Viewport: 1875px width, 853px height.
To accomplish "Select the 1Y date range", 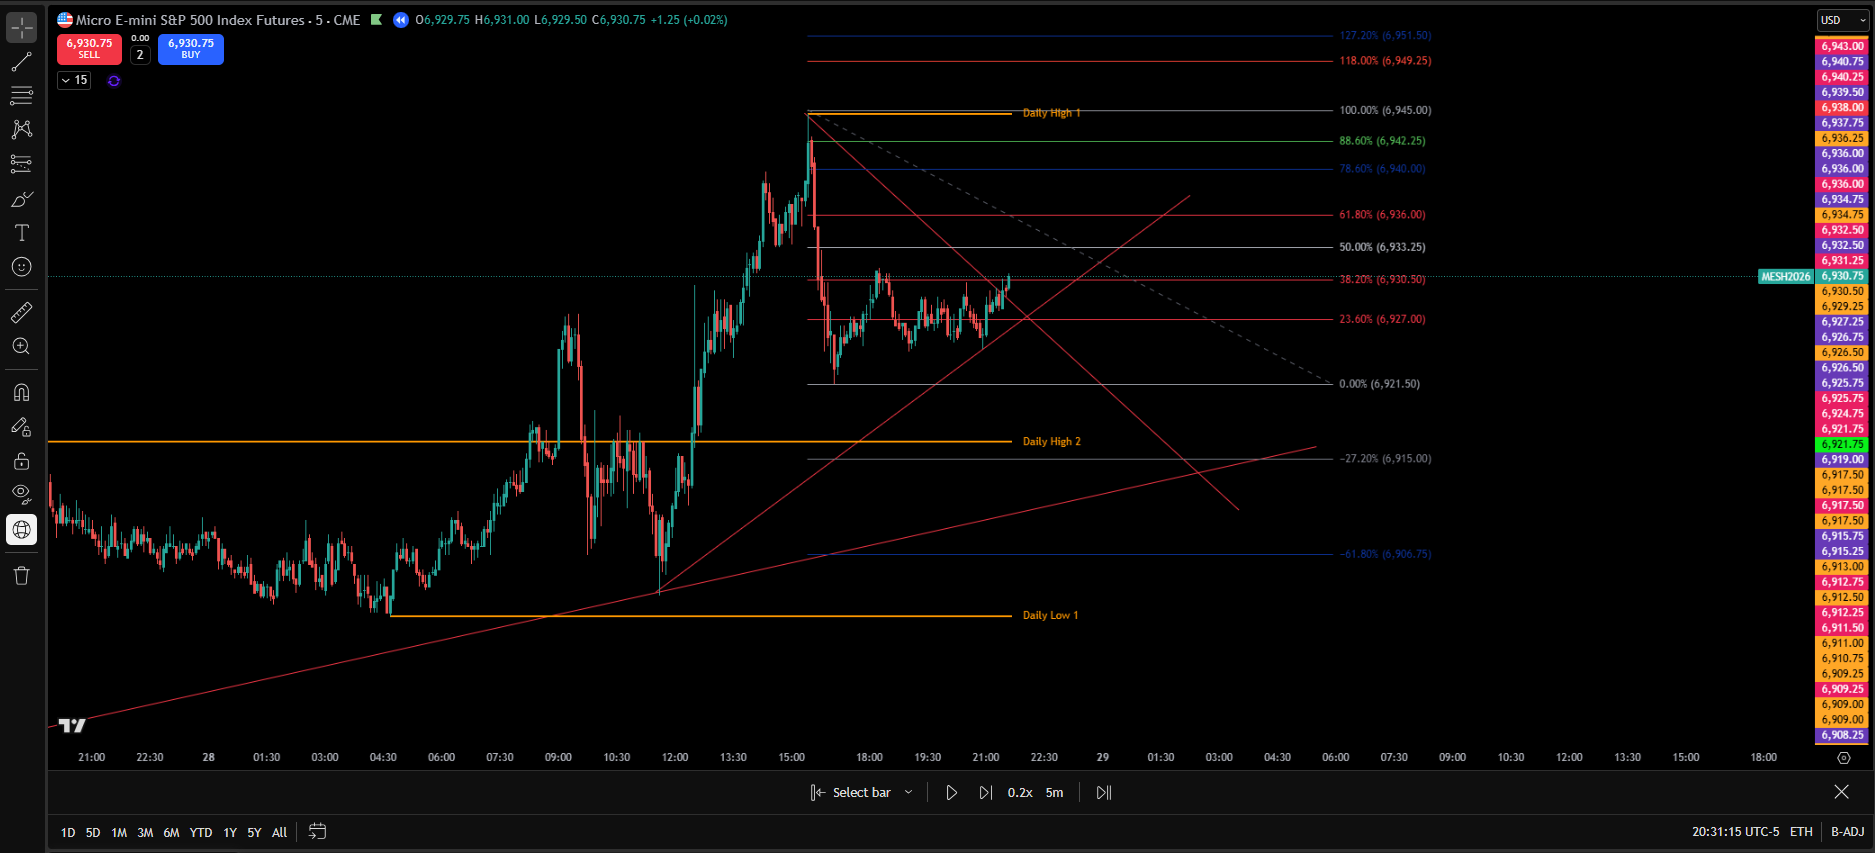I will point(230,832).
